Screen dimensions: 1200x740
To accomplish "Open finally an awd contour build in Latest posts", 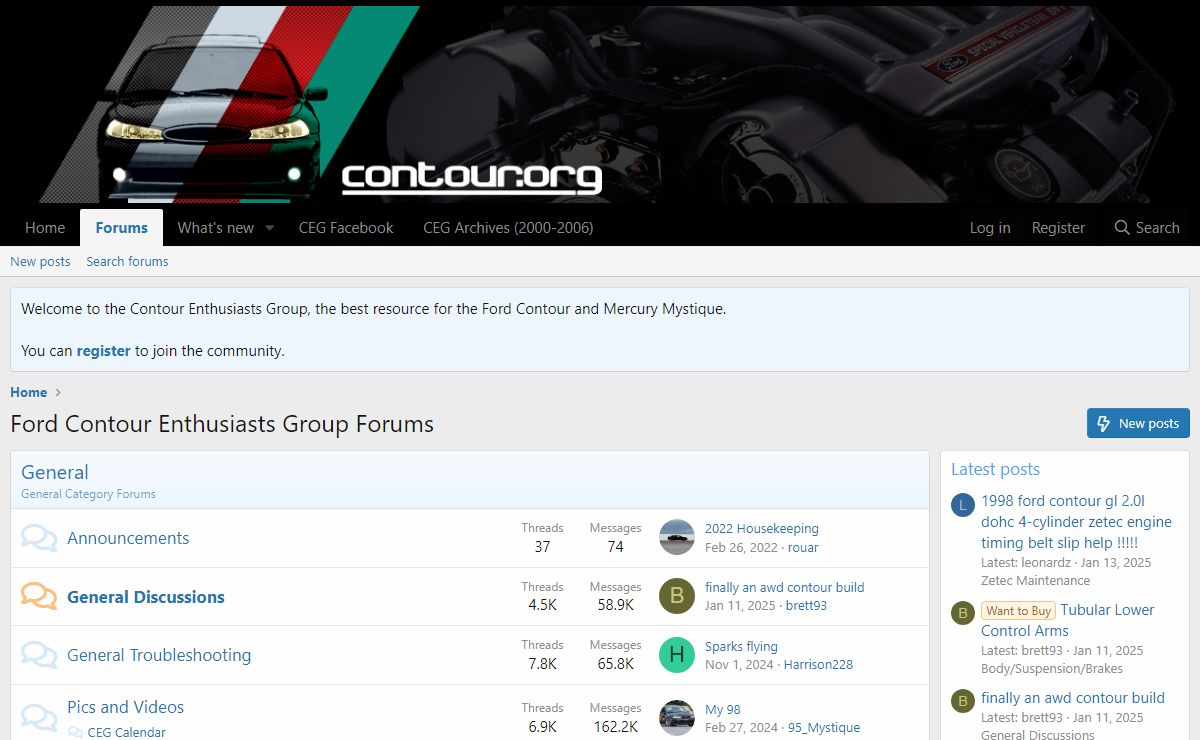I will [x=1073, y=698].
